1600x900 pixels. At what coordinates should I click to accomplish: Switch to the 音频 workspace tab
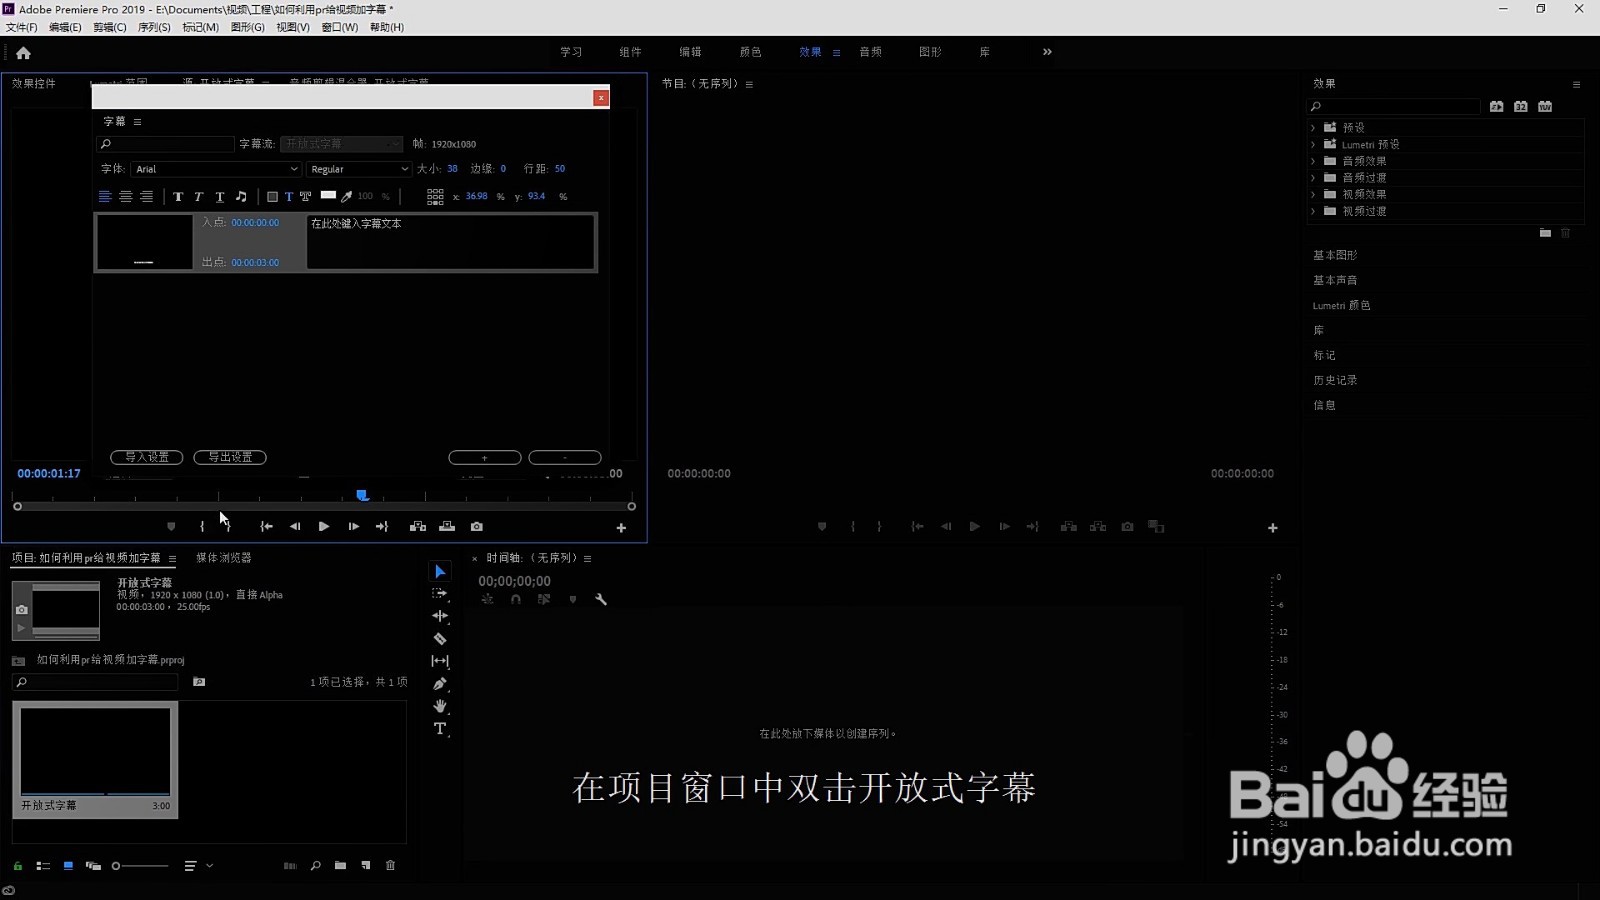point(870,52)
